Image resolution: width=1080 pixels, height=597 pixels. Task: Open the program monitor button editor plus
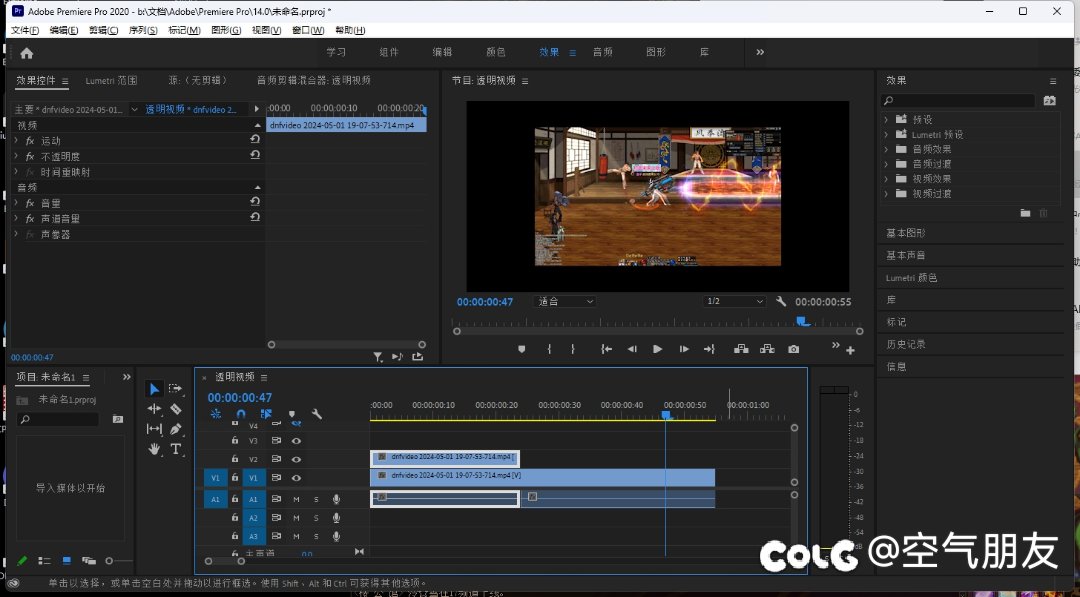851,350
